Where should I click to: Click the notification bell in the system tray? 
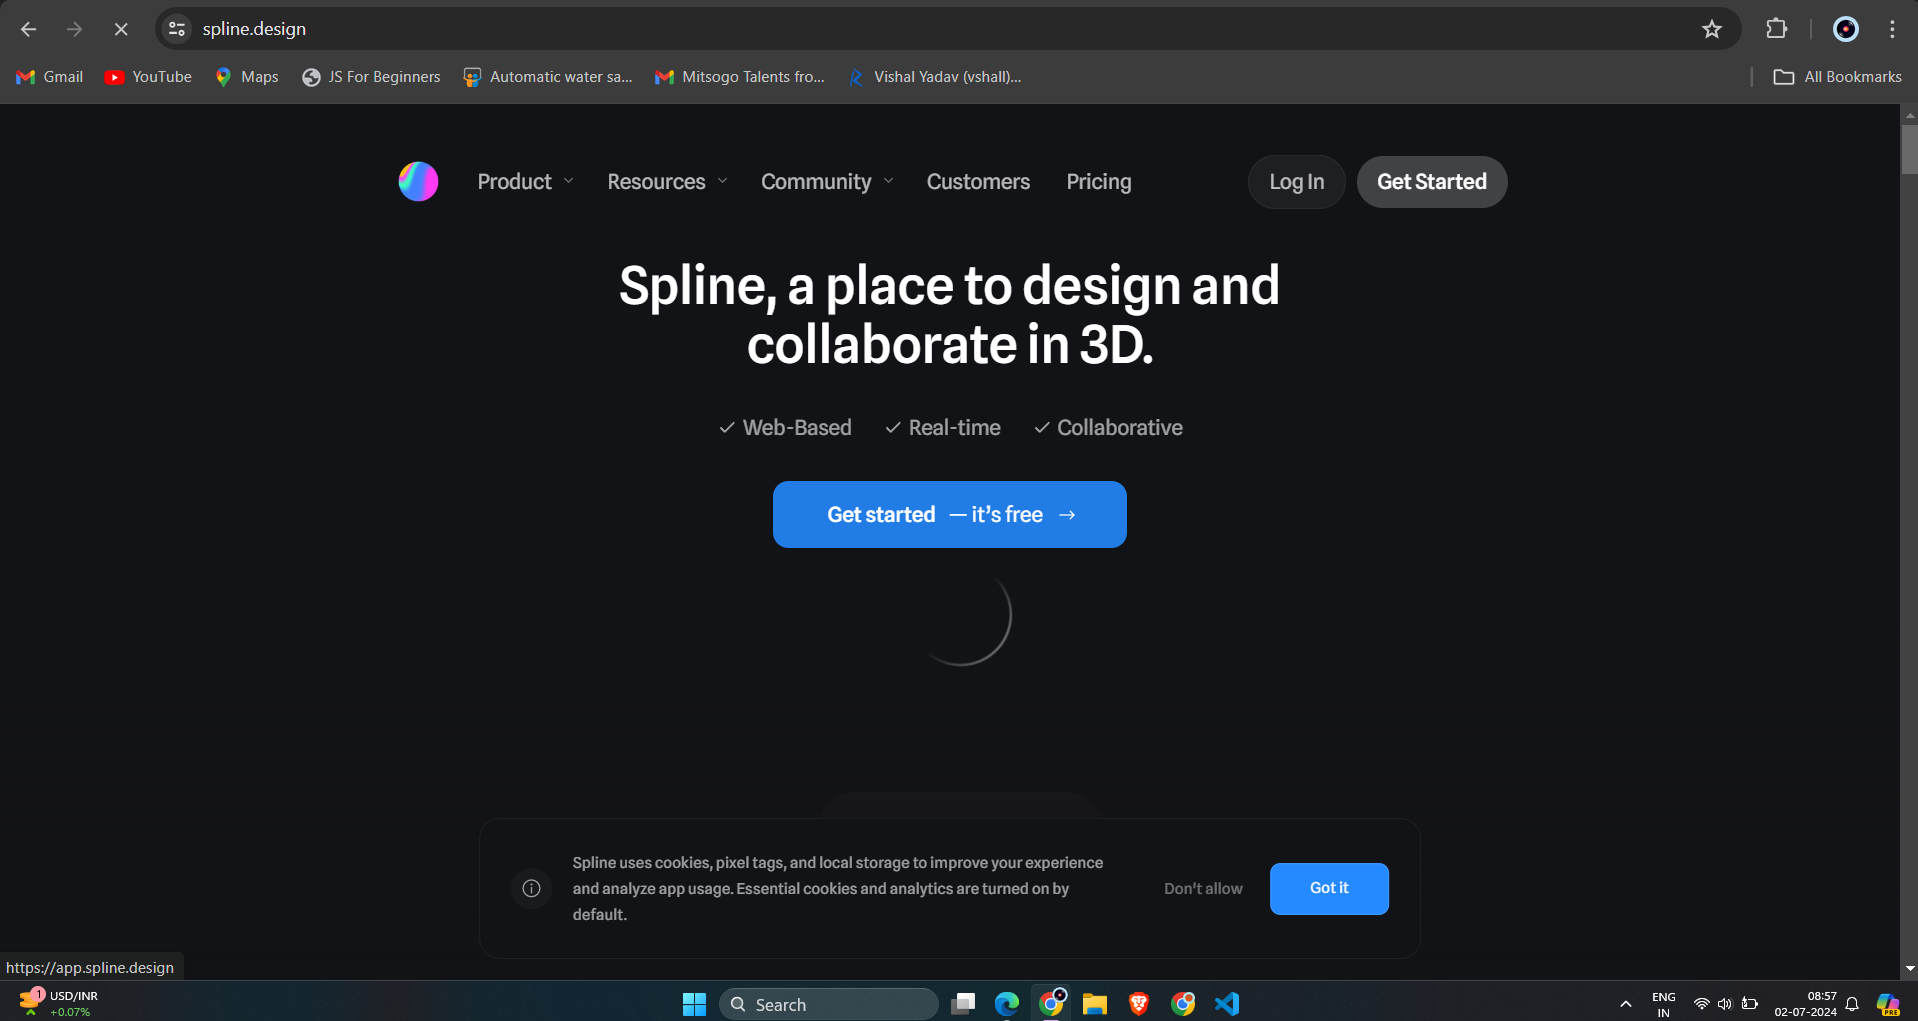1852,1003
